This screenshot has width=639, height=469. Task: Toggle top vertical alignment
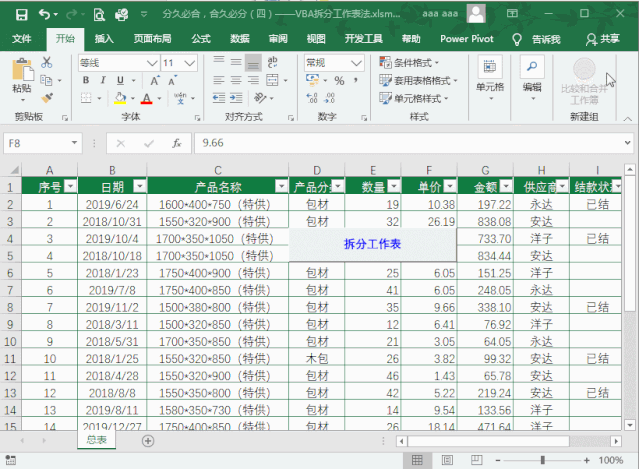click(x=219, y=62)
